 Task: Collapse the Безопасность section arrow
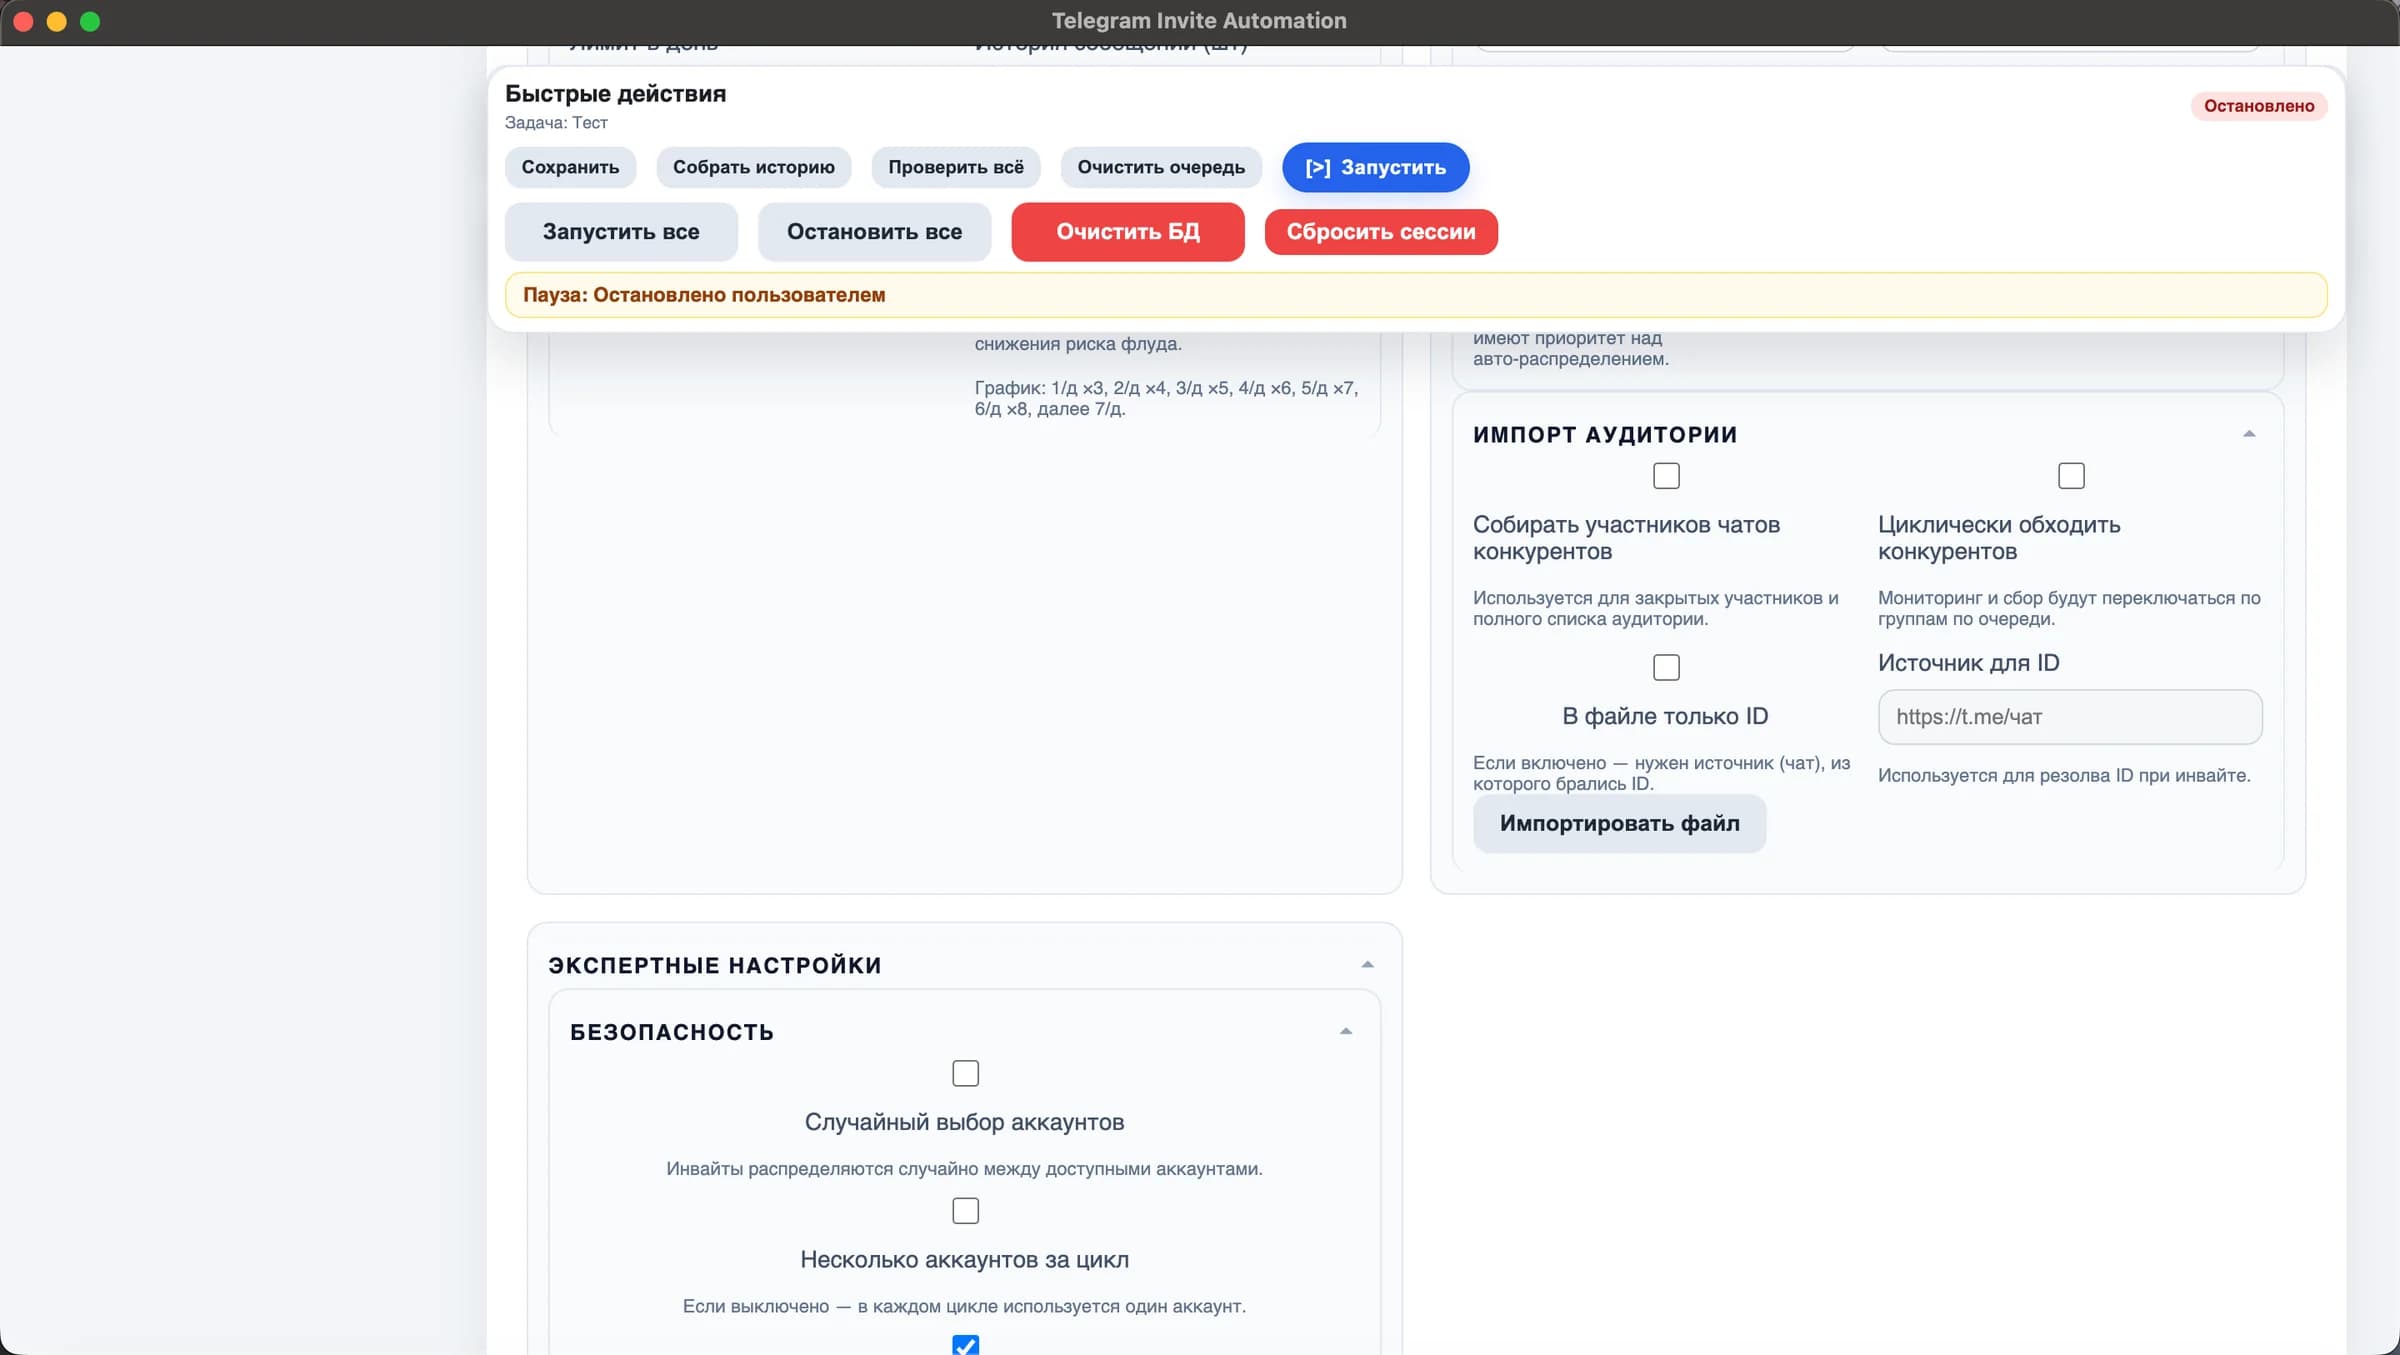pos(1345,1032)
